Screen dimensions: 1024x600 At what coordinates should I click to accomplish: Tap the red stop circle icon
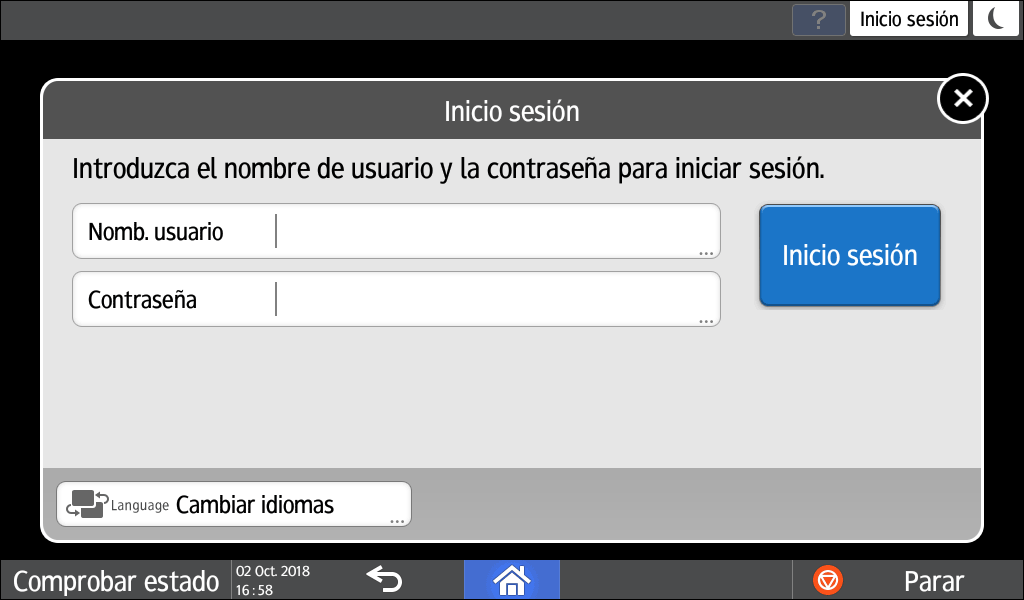point(828,580)
